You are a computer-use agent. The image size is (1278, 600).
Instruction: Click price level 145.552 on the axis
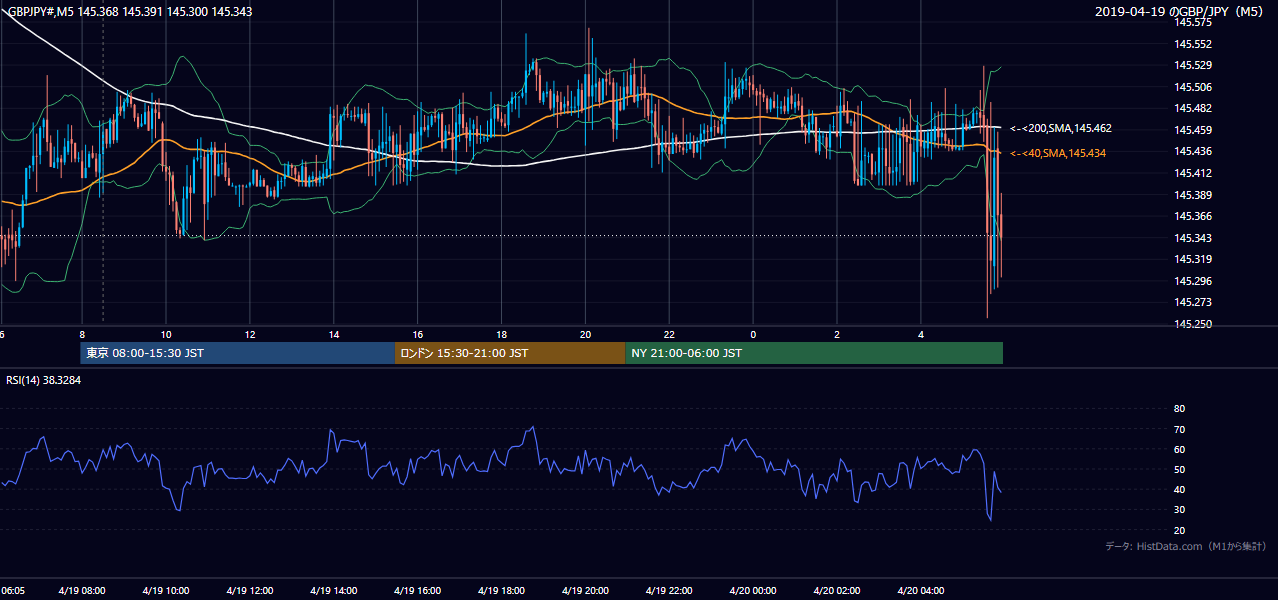coord(1192,44)
